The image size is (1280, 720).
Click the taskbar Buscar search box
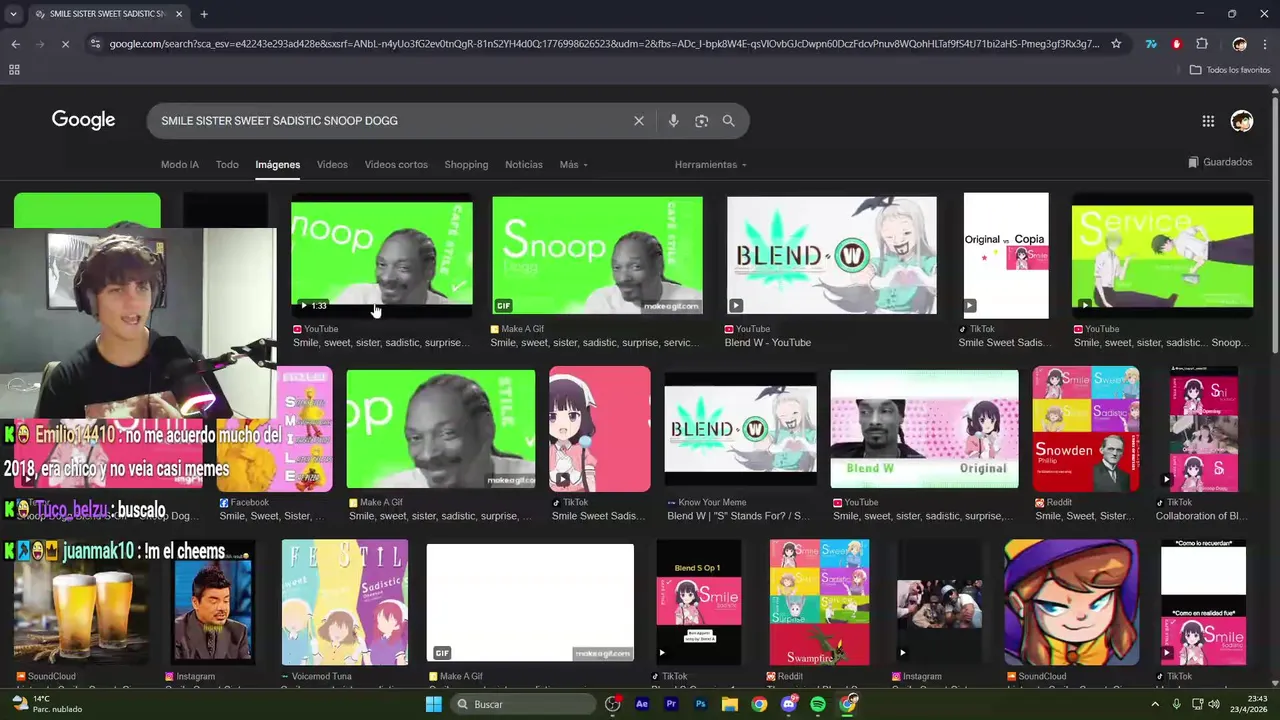coord(522,704)
